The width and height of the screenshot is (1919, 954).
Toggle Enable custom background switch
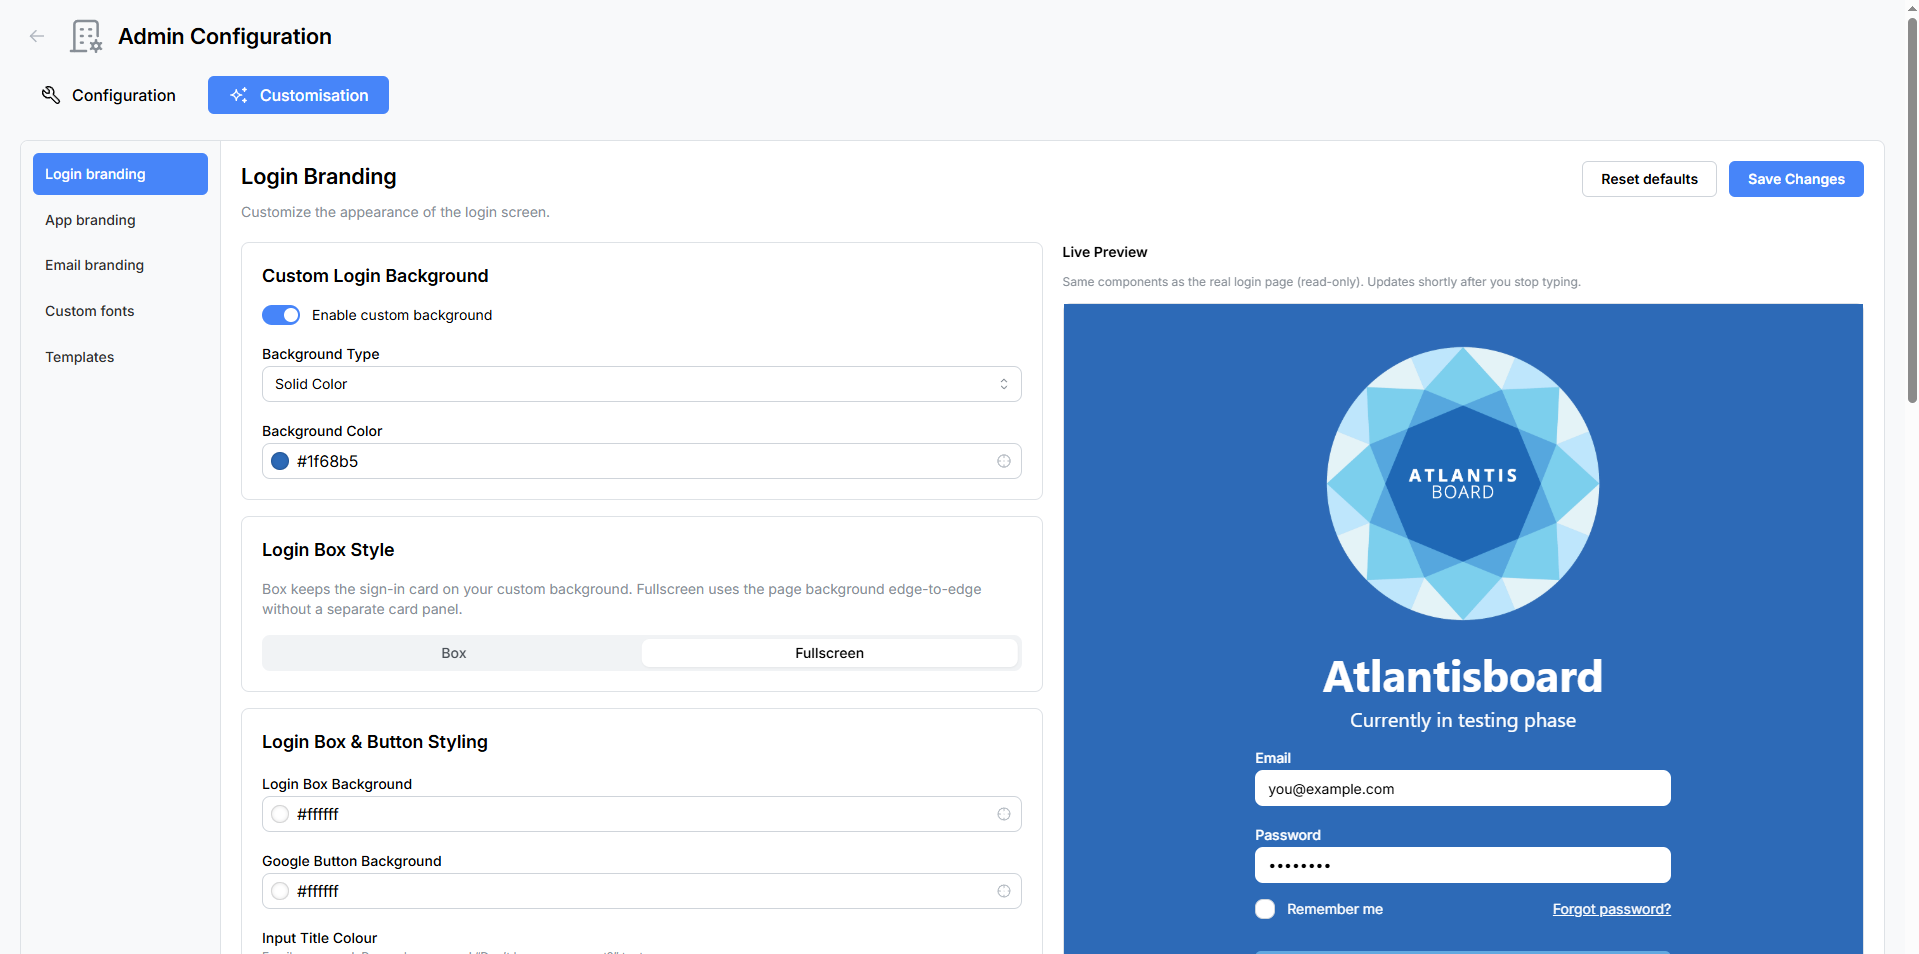(281, 315)
